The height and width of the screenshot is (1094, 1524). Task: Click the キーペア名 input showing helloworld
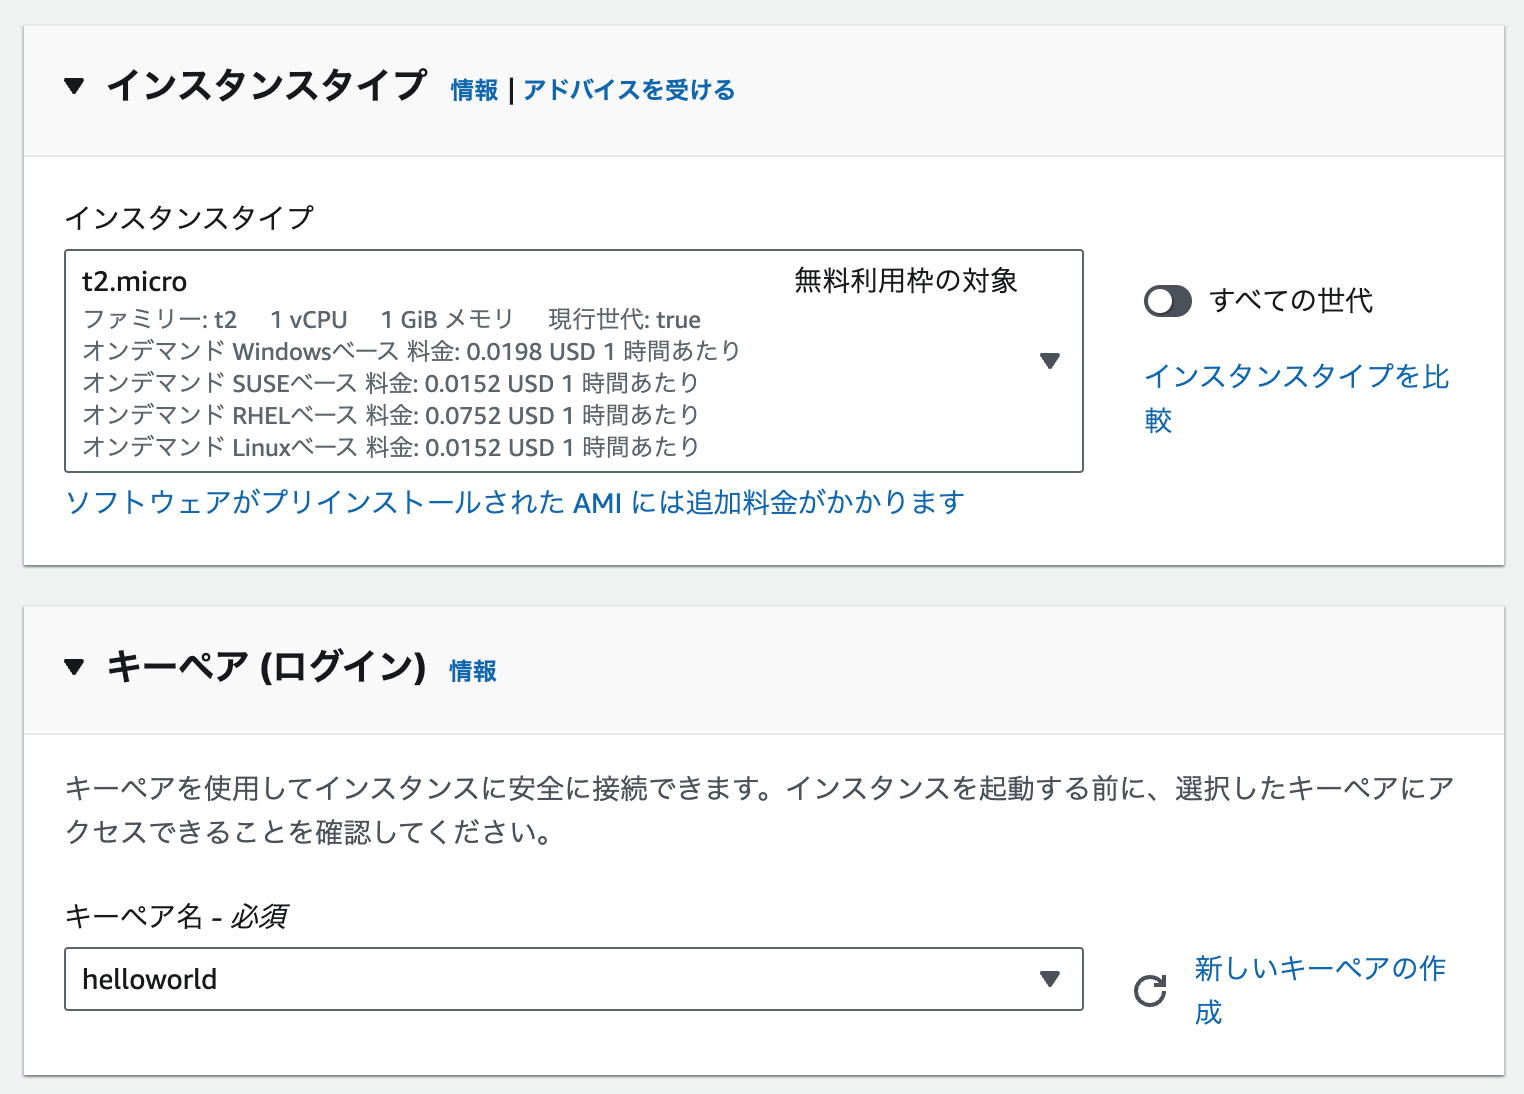click(x=500, y=979)
